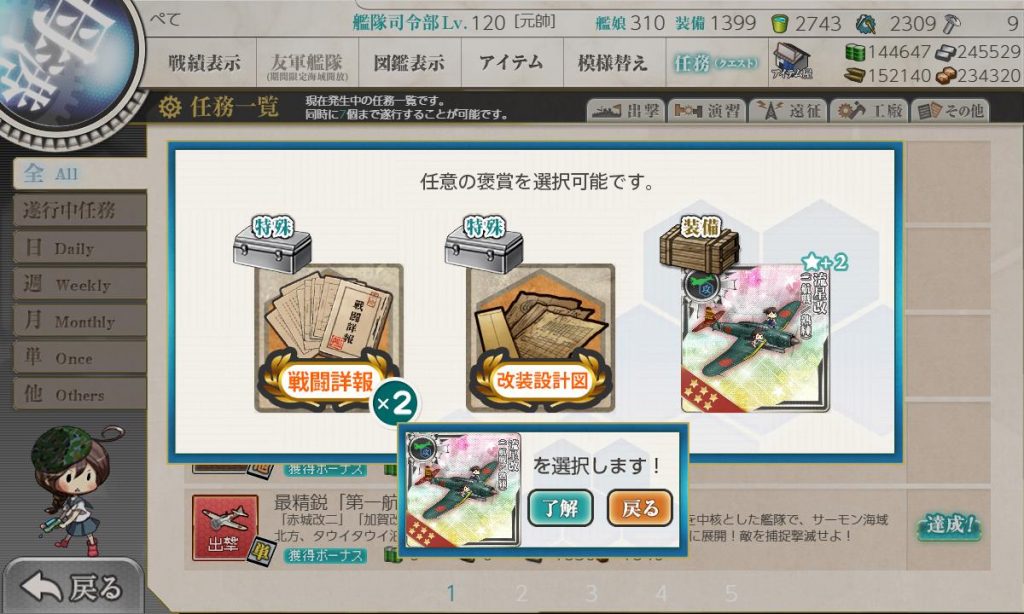Viewport: 1024px width, 614px height.
Task: Go back using bottom-left 戻る arrow
Action: [72, 587]
